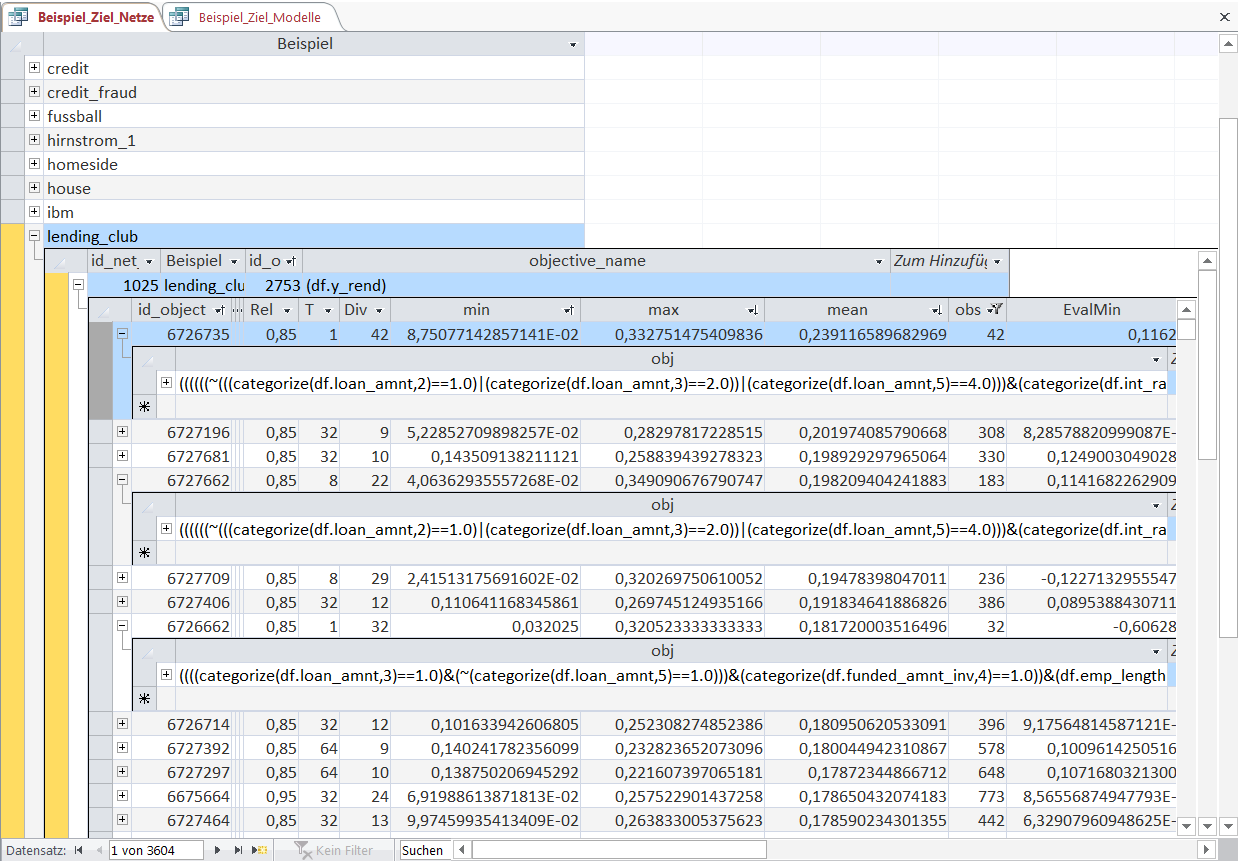Open the min column sort dropdown

pyautogui.click(x=569, y=310)
